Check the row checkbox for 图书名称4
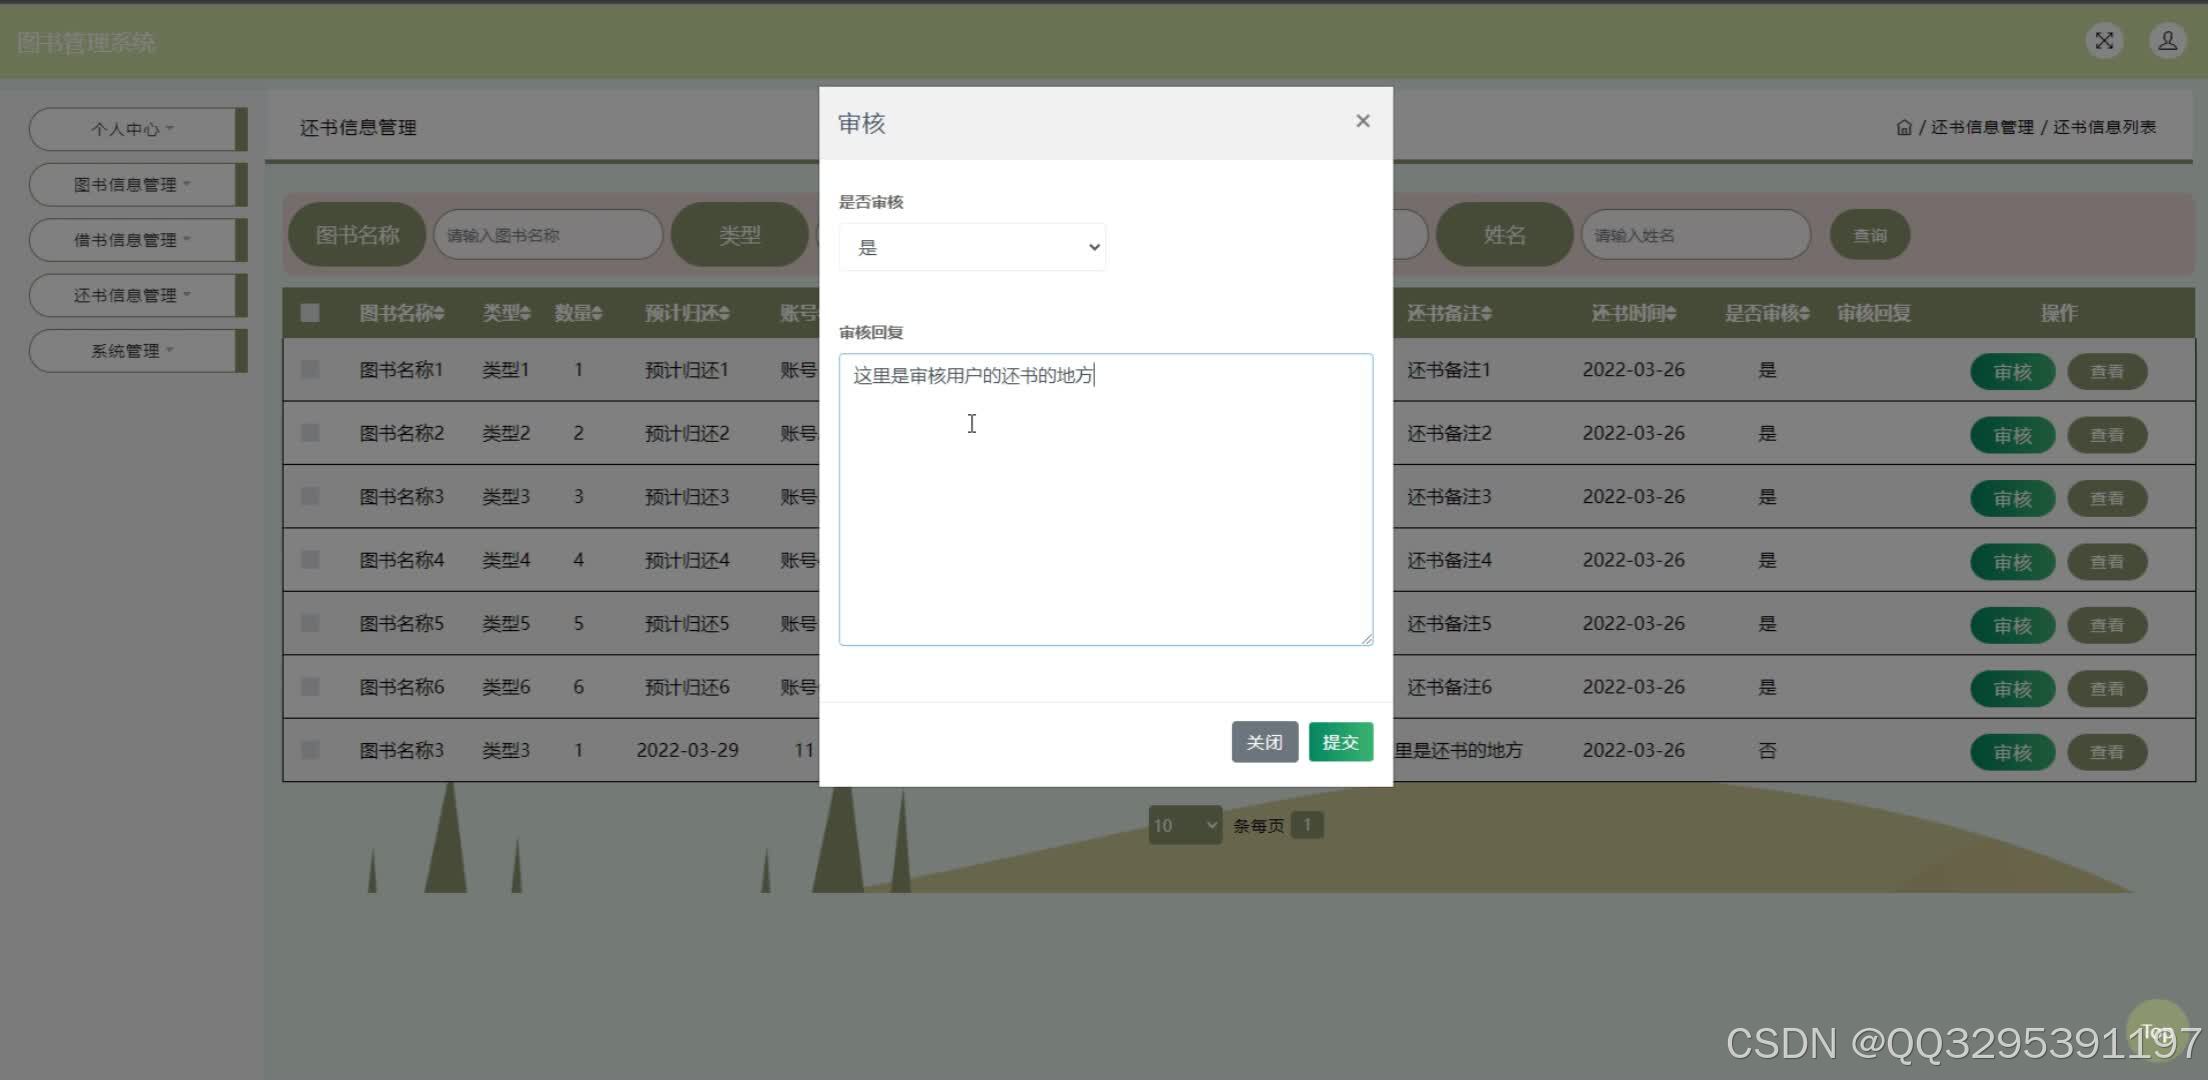2208x1080 pixels. 310,560
